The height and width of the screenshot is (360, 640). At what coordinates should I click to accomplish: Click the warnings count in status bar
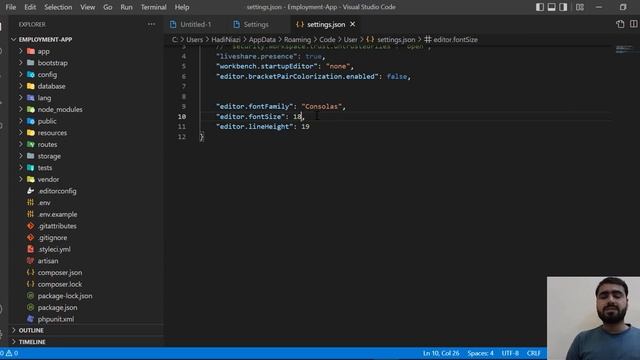[x=12, y=353]
